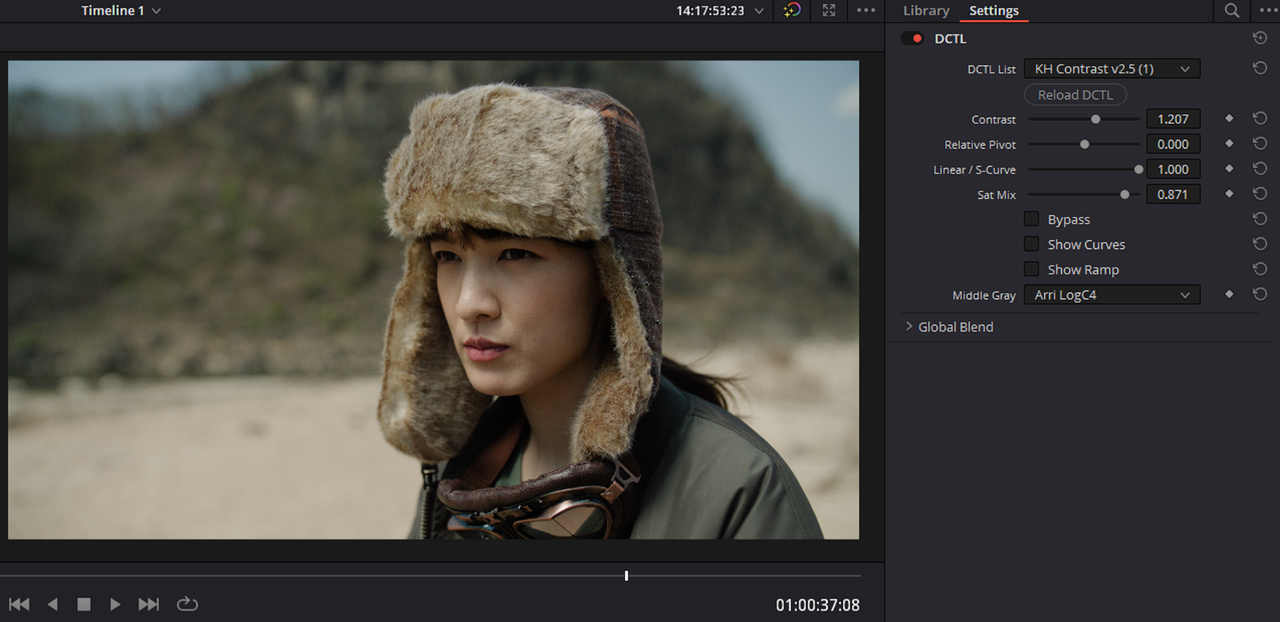Open the Middle Gray dropdown
1280x622 pixels.
(1112, 295)
